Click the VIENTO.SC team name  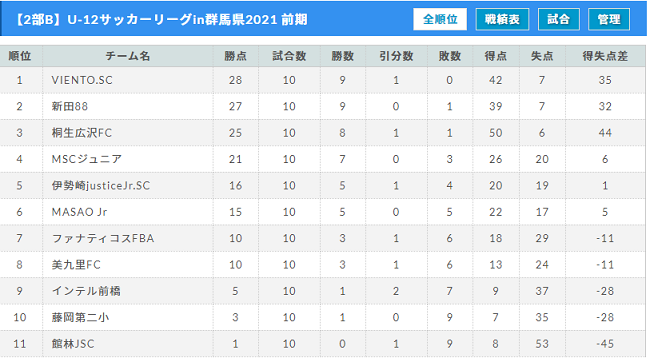click(x=82, y=80)
